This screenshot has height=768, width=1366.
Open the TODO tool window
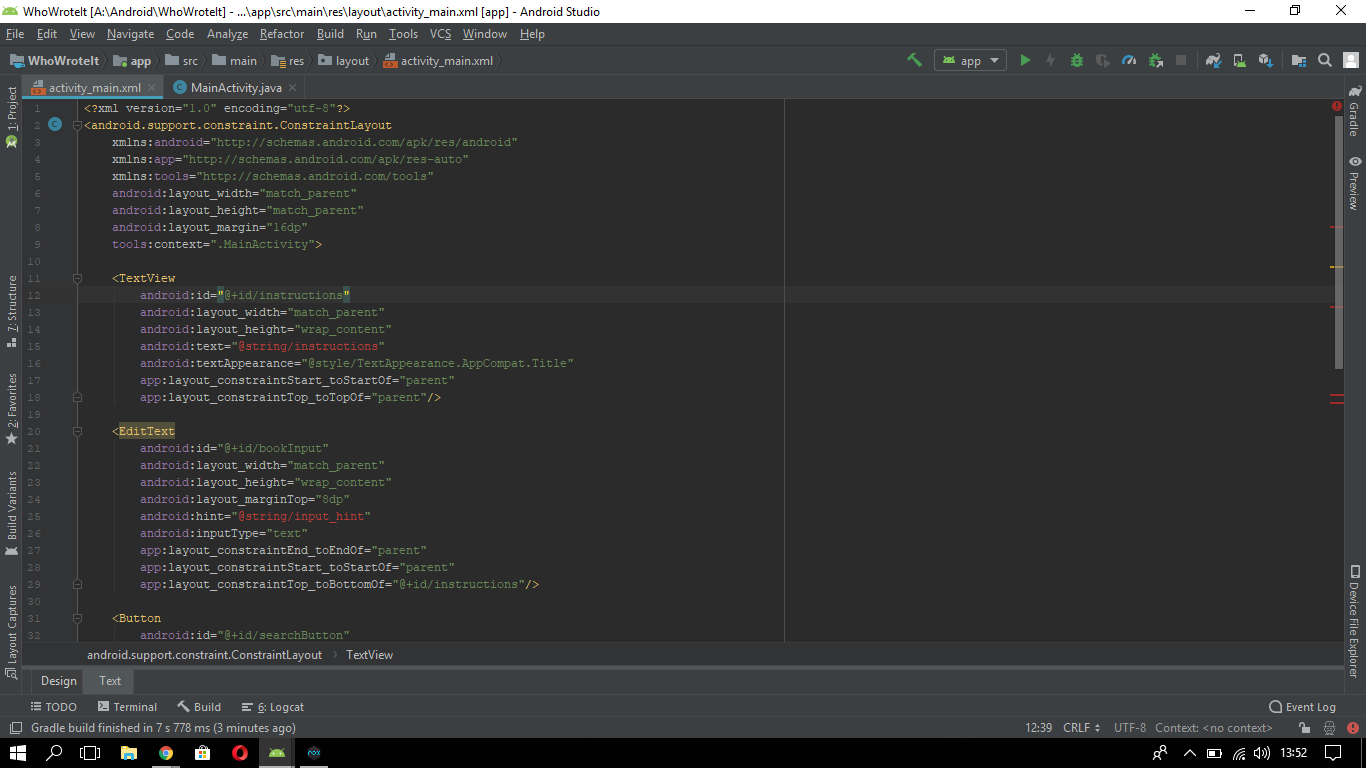(53, 707)
